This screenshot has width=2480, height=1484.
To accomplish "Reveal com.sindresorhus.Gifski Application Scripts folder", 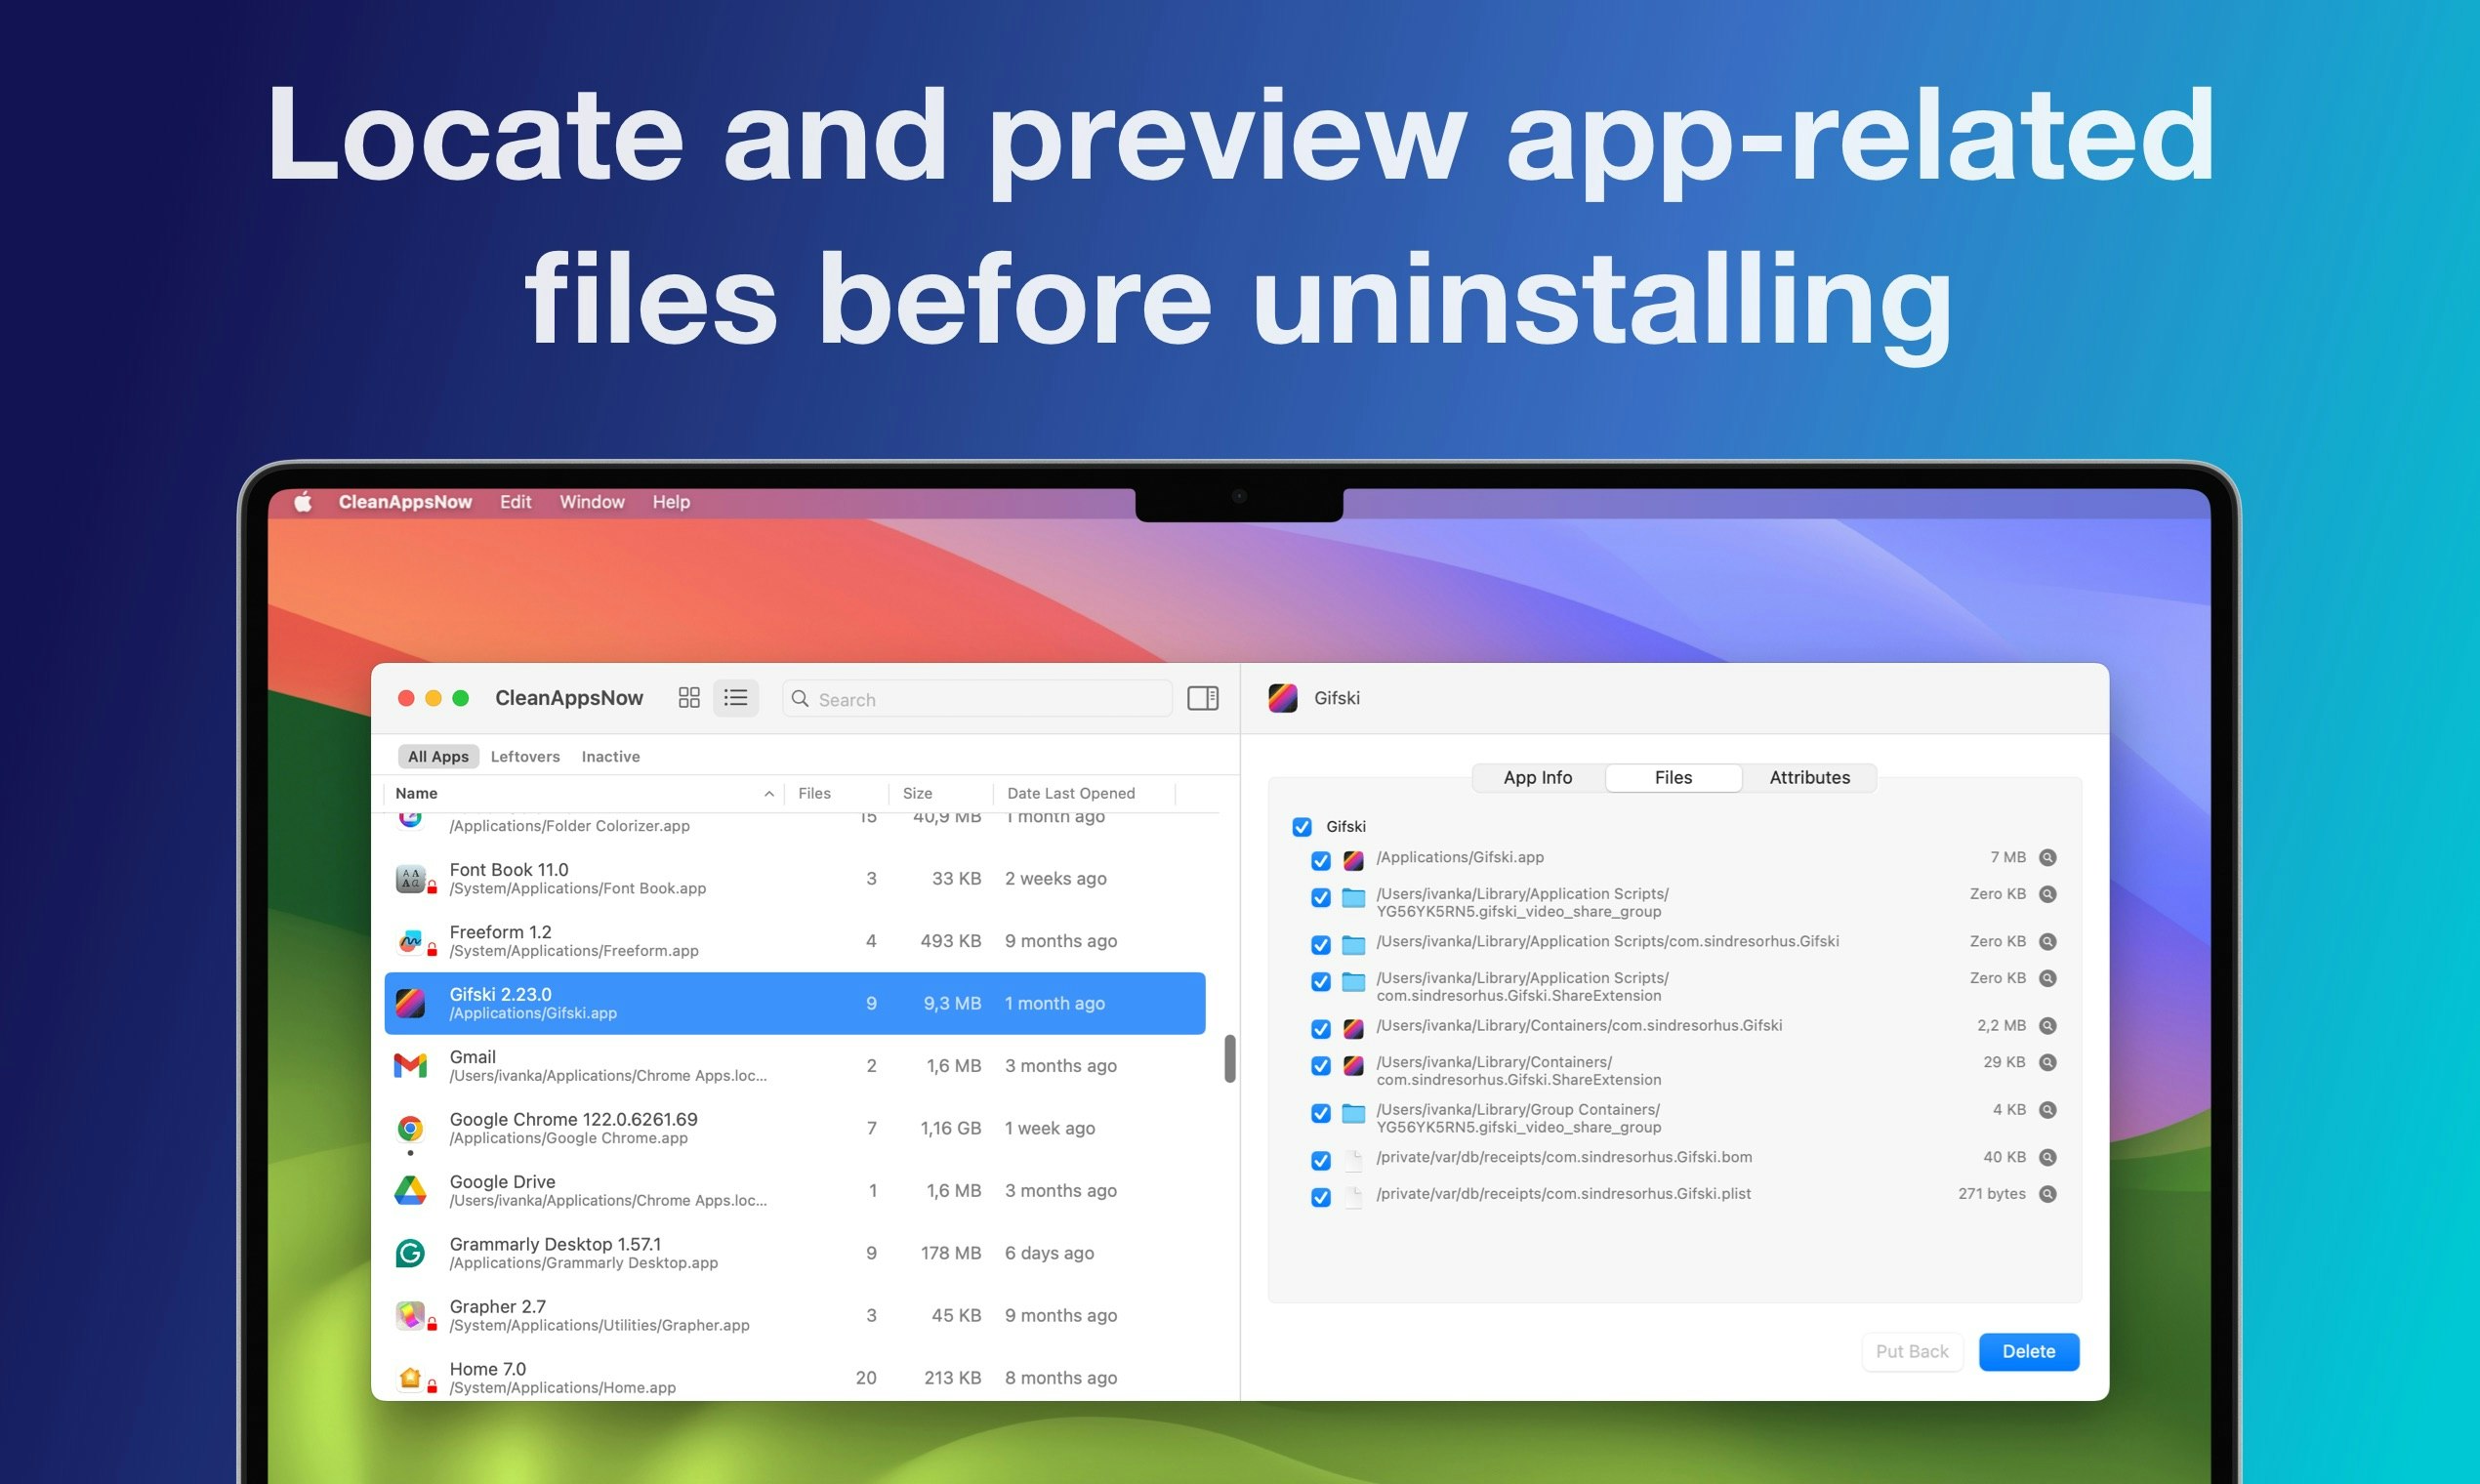I will (x=2048, y=941).
